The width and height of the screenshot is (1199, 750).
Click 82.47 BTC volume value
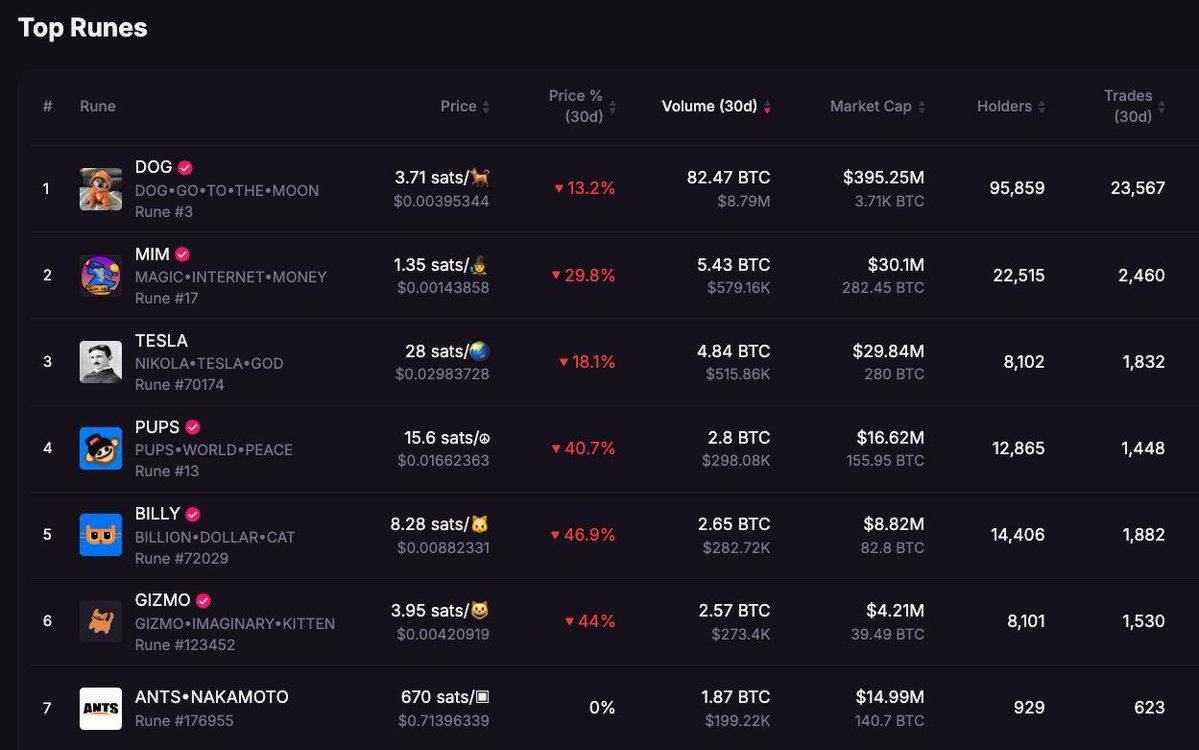coord(728,177)
